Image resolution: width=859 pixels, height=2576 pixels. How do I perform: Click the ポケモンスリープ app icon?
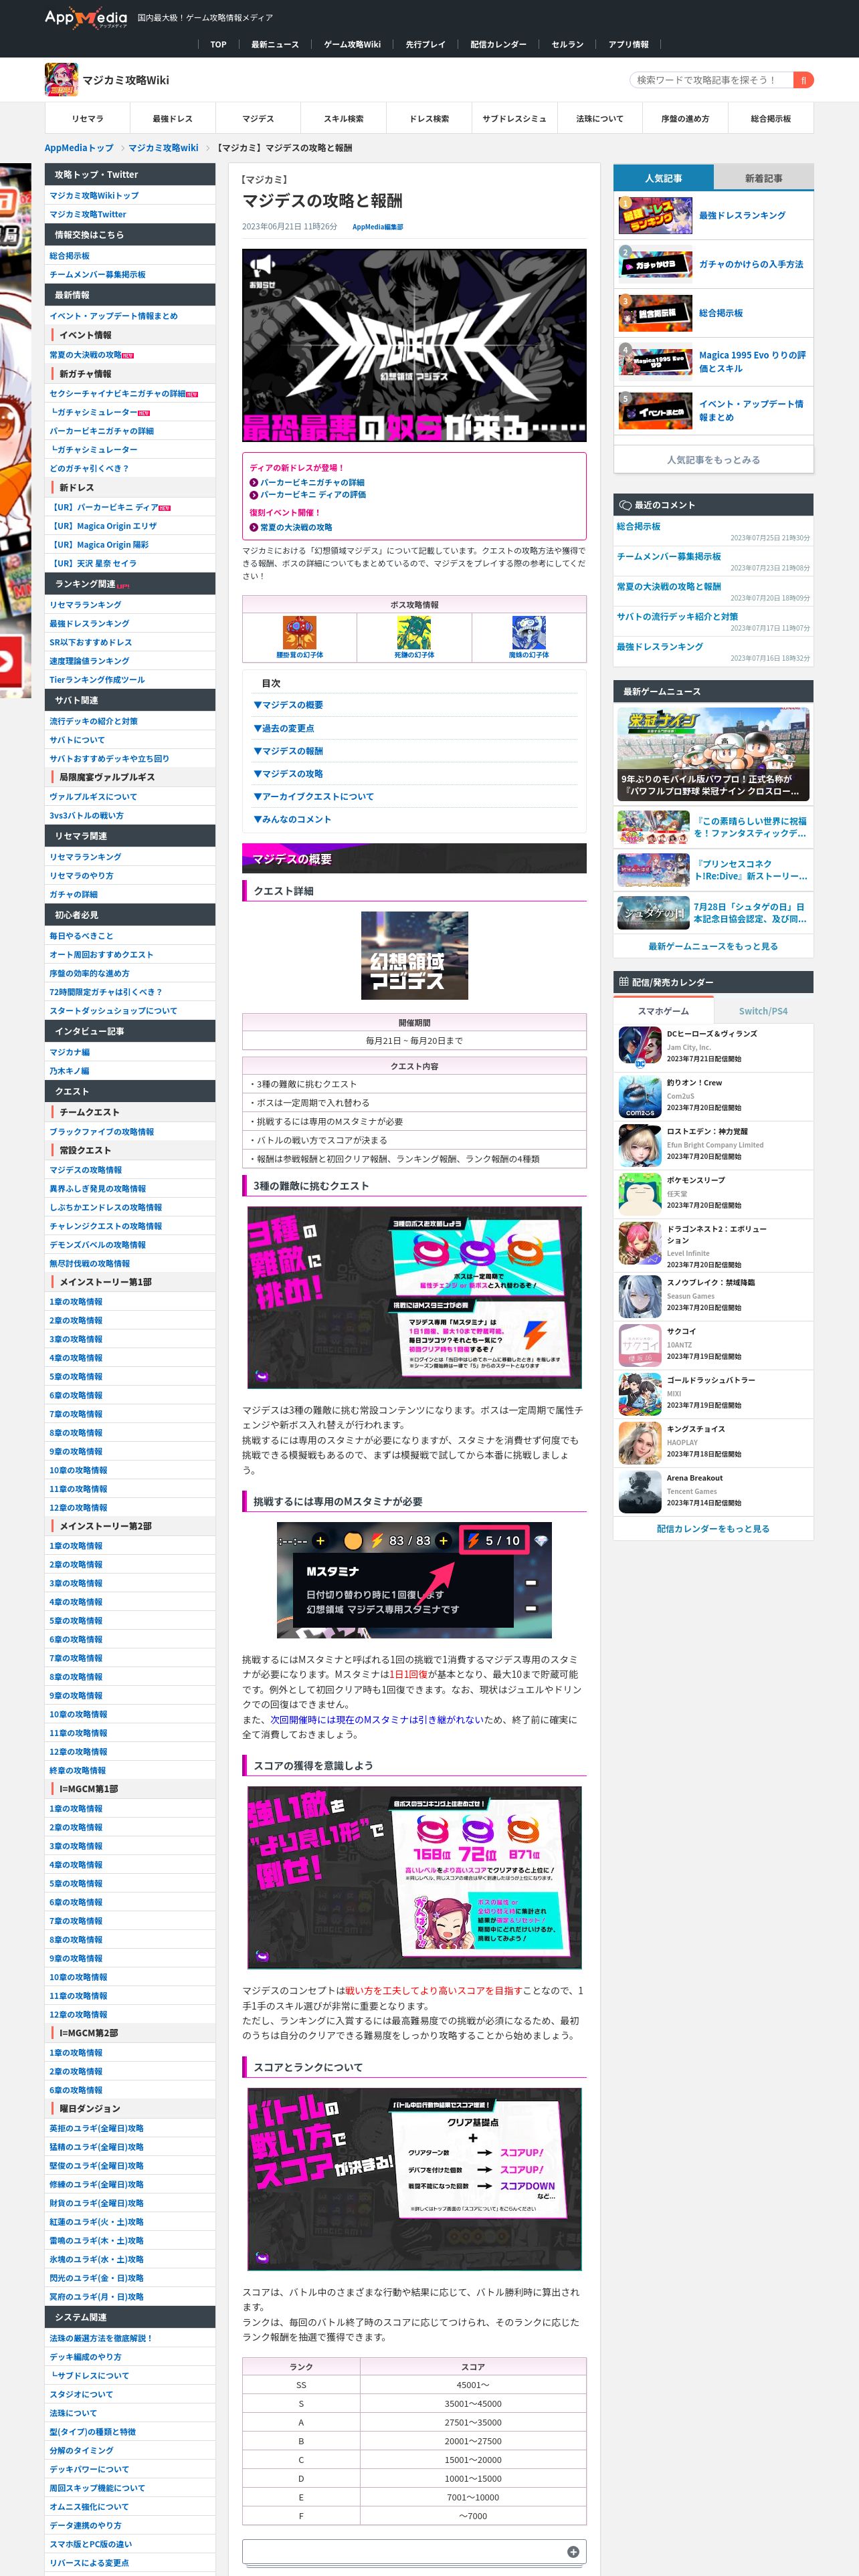pyautogui.click(x=639, y=1193)
